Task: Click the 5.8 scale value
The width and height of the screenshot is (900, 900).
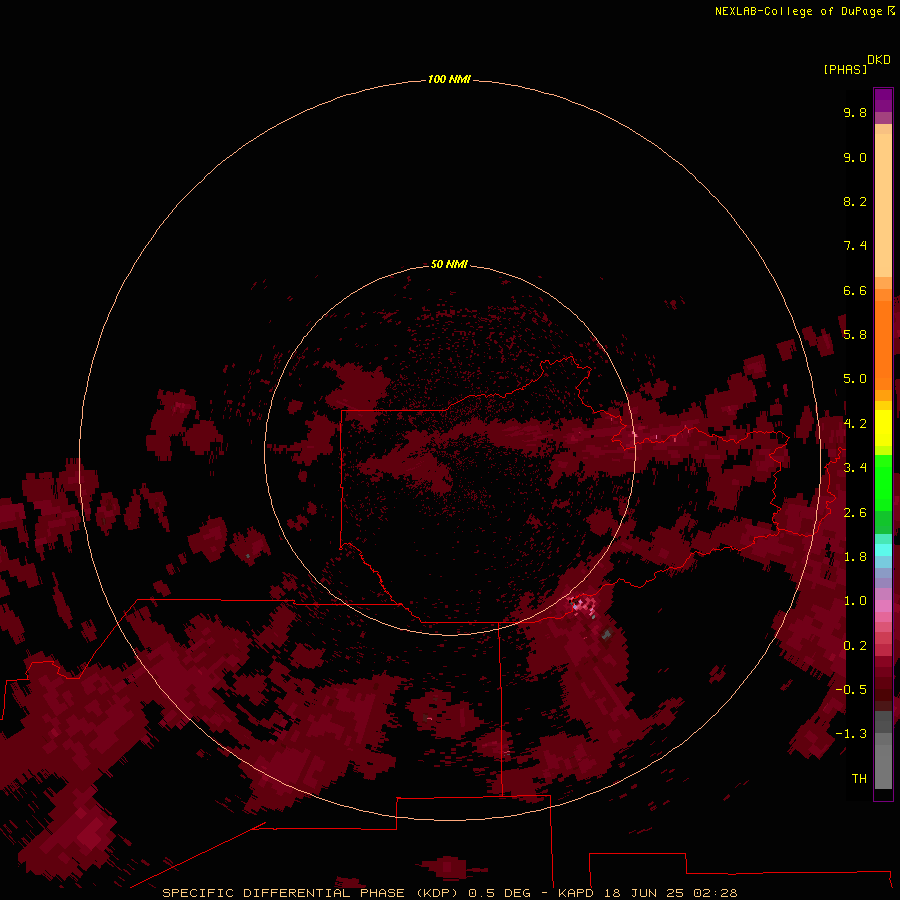Action: pyautogui.click(x=855, y=334)
